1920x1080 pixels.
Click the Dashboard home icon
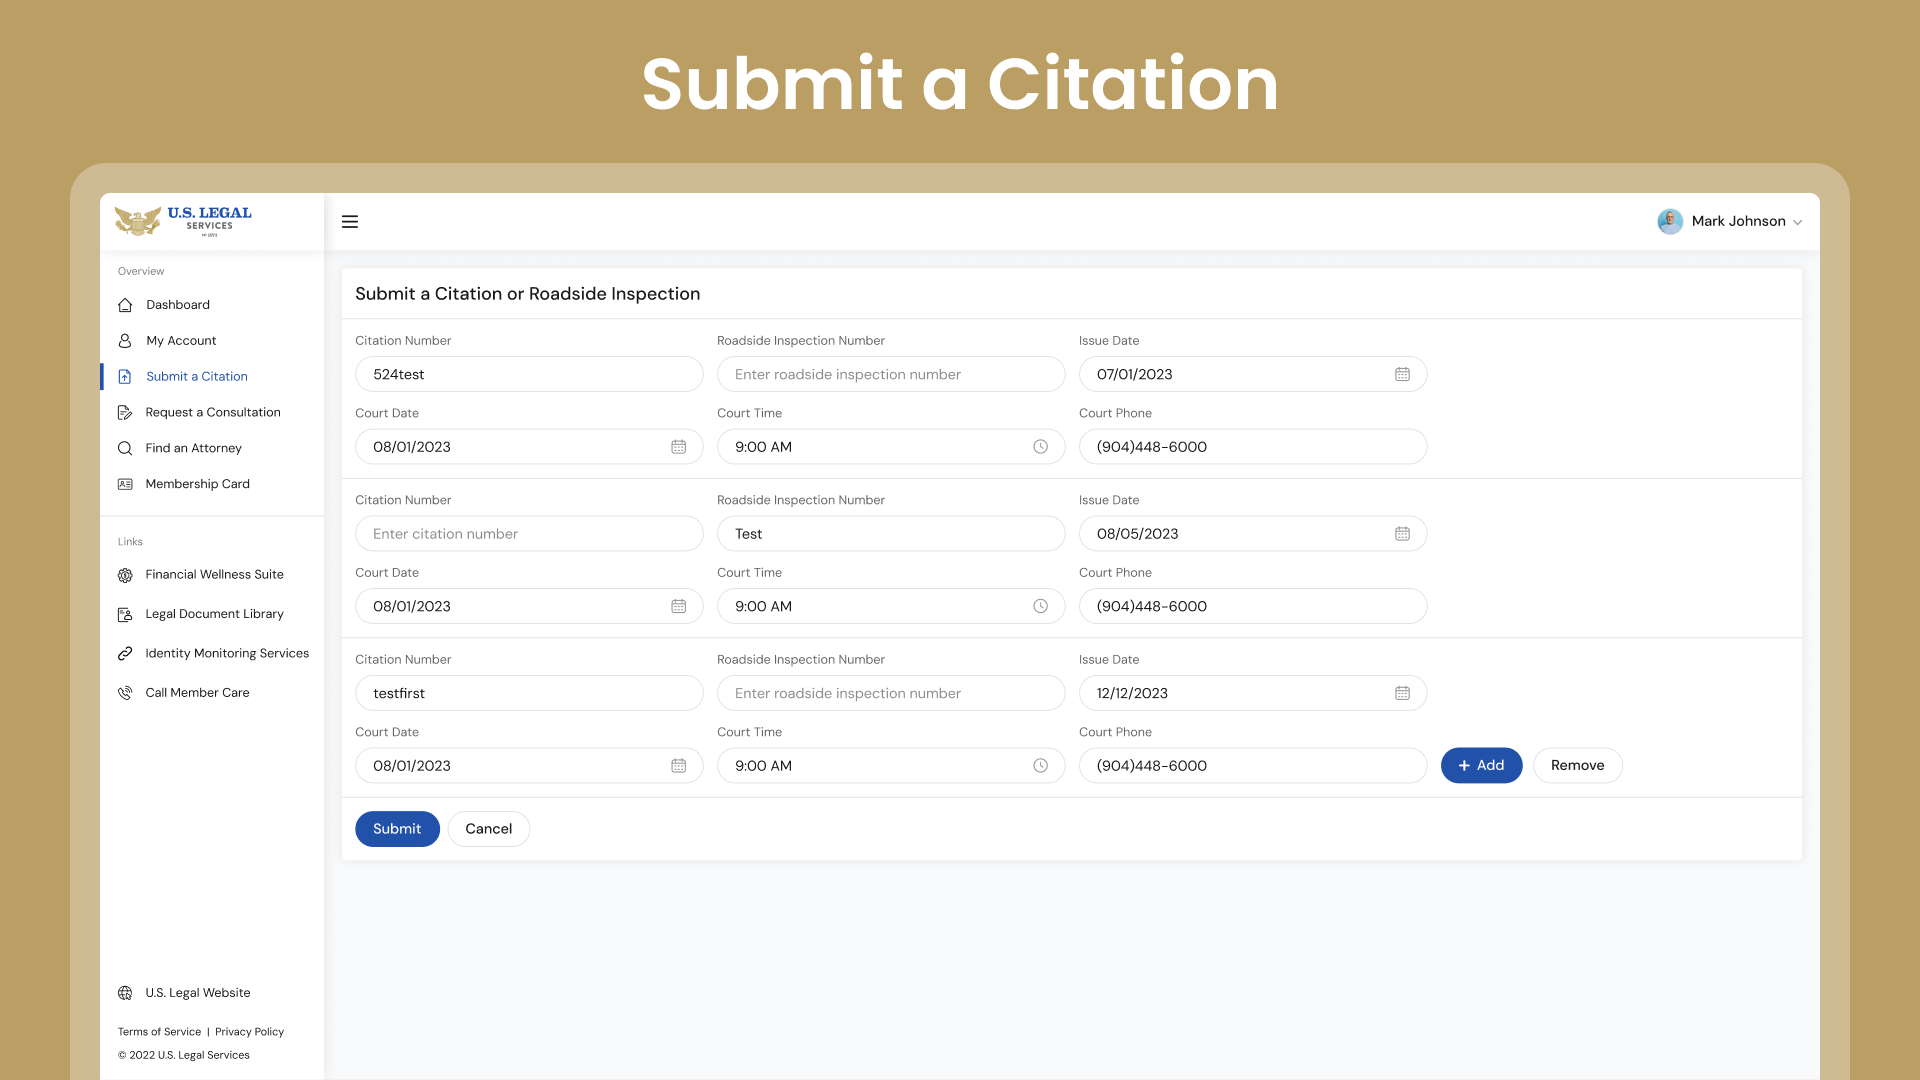click(x=125, y=305)
